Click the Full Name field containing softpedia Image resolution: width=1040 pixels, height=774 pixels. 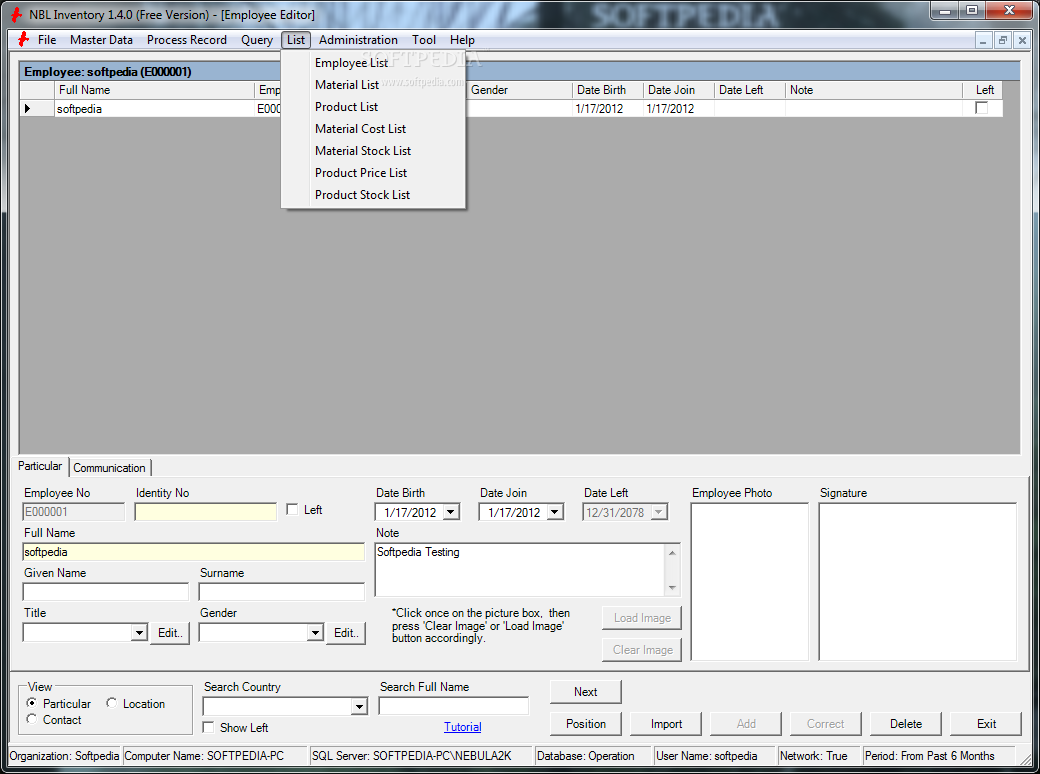coord(194,552)
